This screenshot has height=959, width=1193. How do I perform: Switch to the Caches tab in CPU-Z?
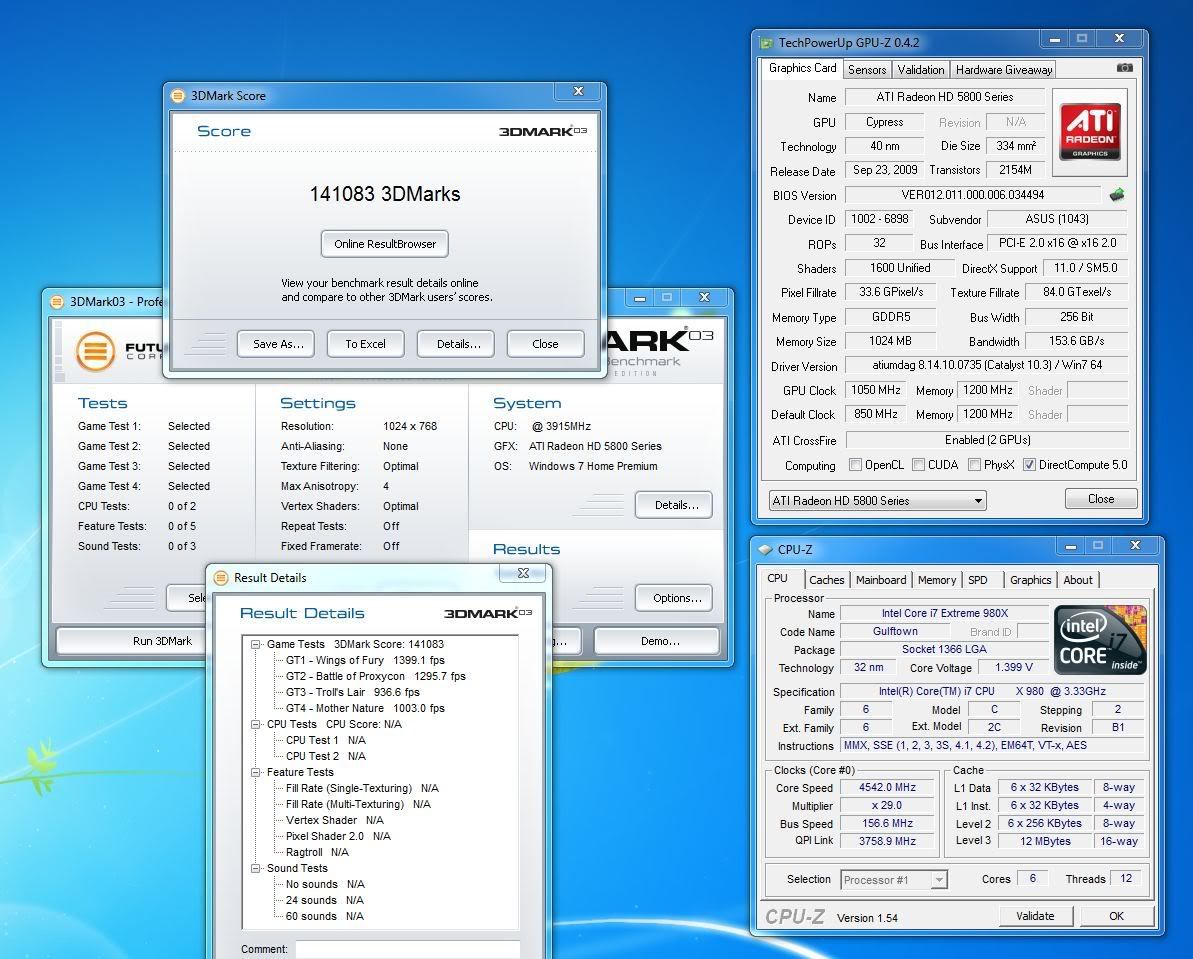click(827, 580)
